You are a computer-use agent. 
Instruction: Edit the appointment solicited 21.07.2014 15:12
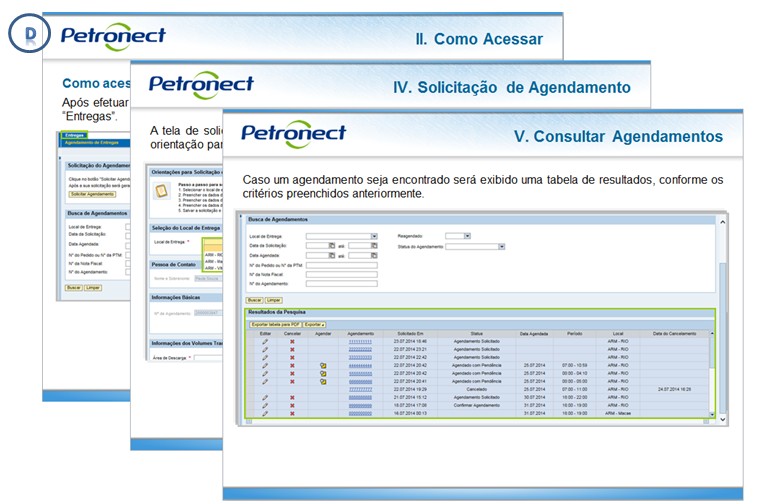coord(265,398)
